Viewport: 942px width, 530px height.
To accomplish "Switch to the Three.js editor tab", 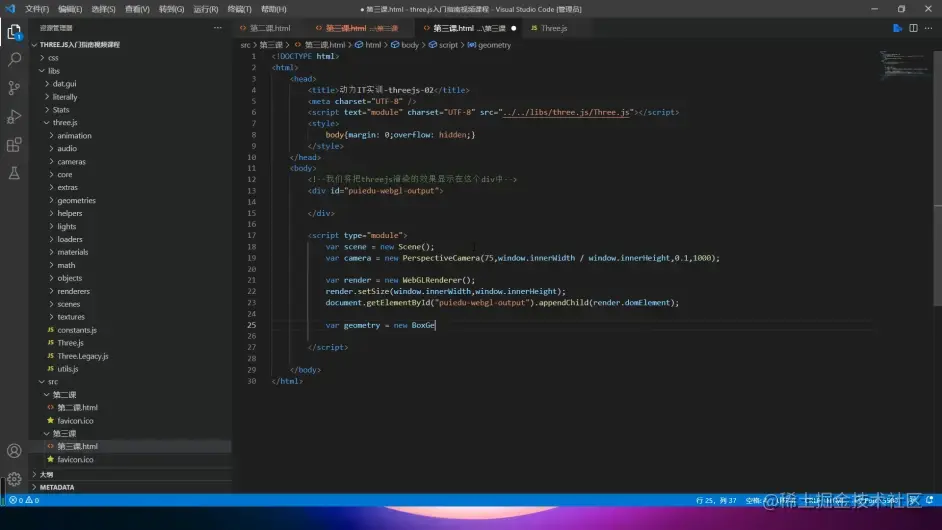I will [x=553, y=28].
